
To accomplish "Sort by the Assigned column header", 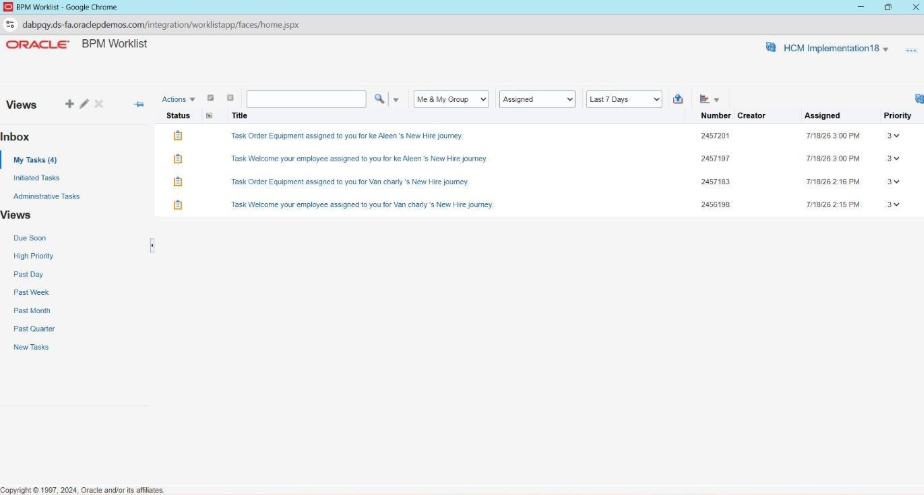I will [x=822, y=116].
